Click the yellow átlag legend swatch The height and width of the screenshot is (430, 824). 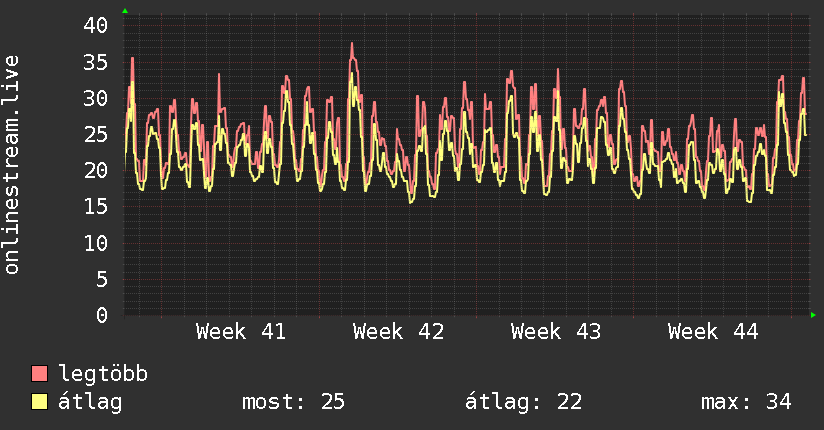(39, 402)
